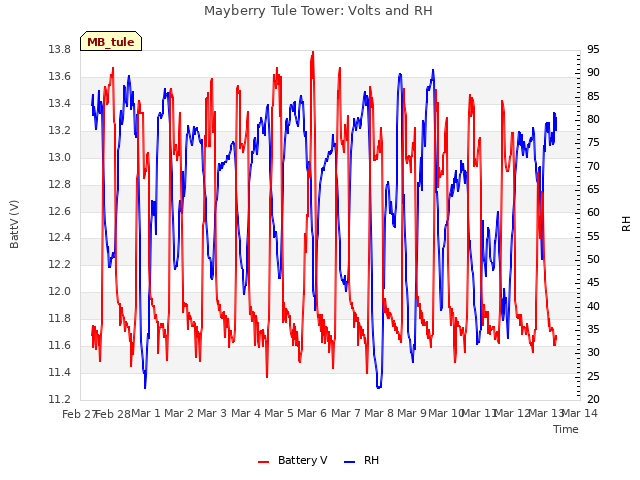Viewport: 640px width, 480px height.
Task: Click the 65 tick on the RH axis
Action: (x=593, y=189)
